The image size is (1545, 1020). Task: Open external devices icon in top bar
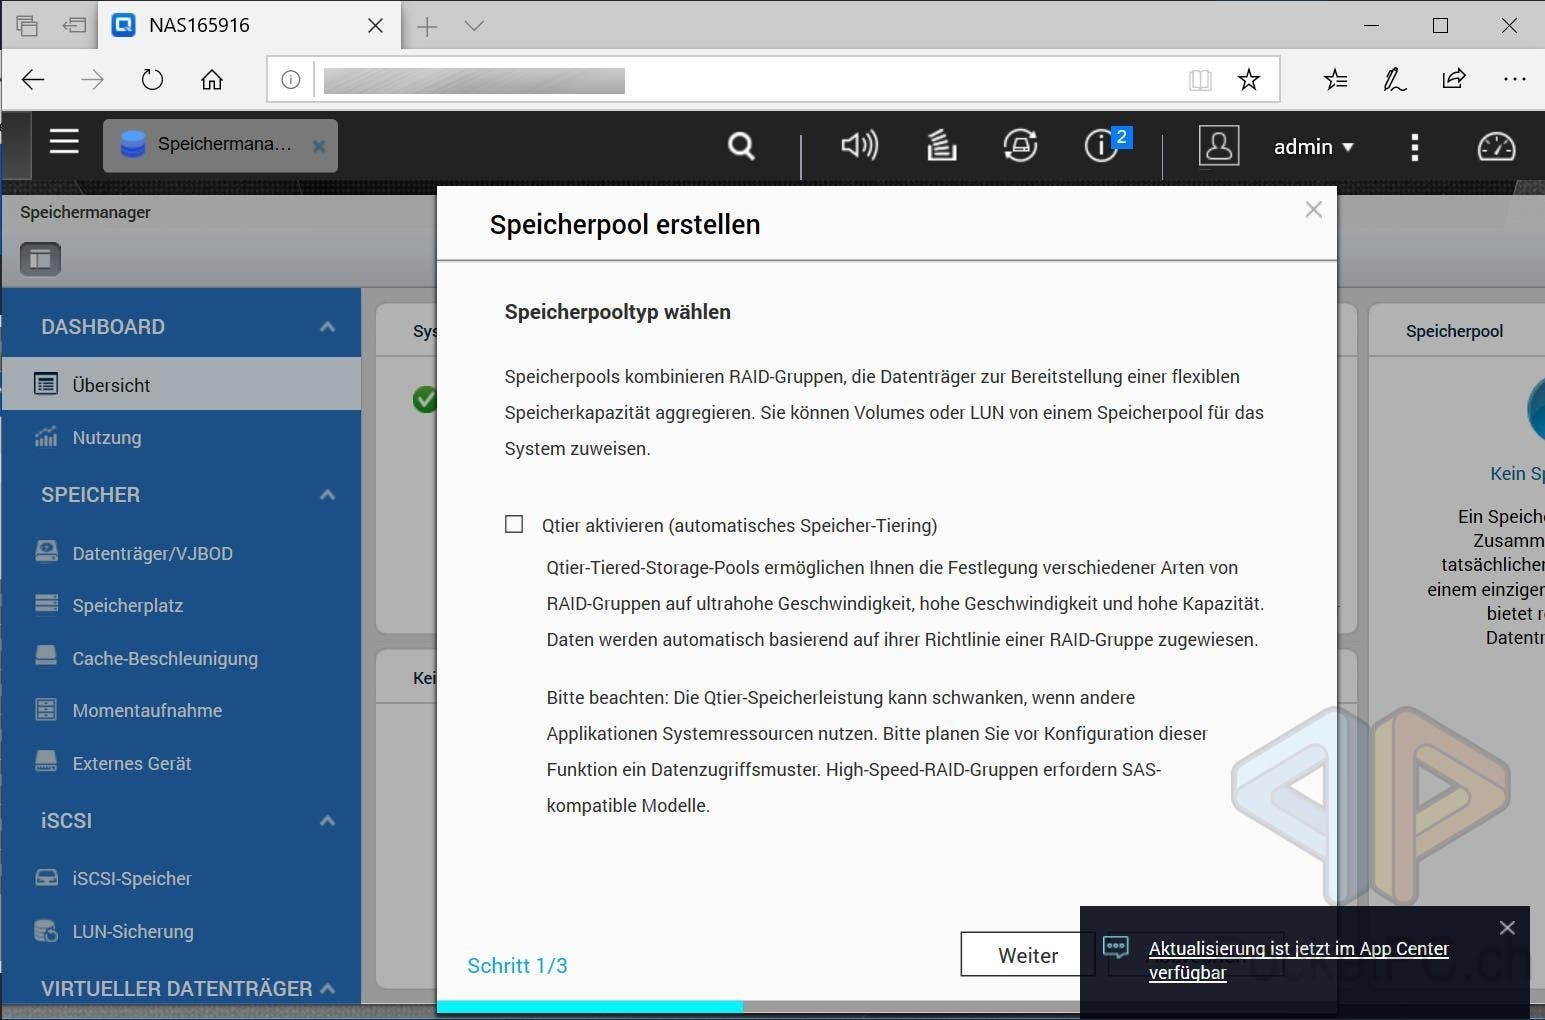(x=1020, y=146)
